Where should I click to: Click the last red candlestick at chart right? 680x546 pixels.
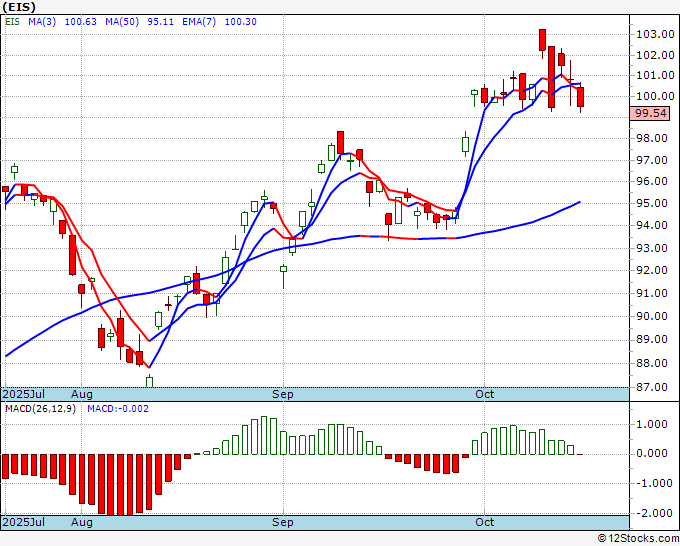coord(580,97)
